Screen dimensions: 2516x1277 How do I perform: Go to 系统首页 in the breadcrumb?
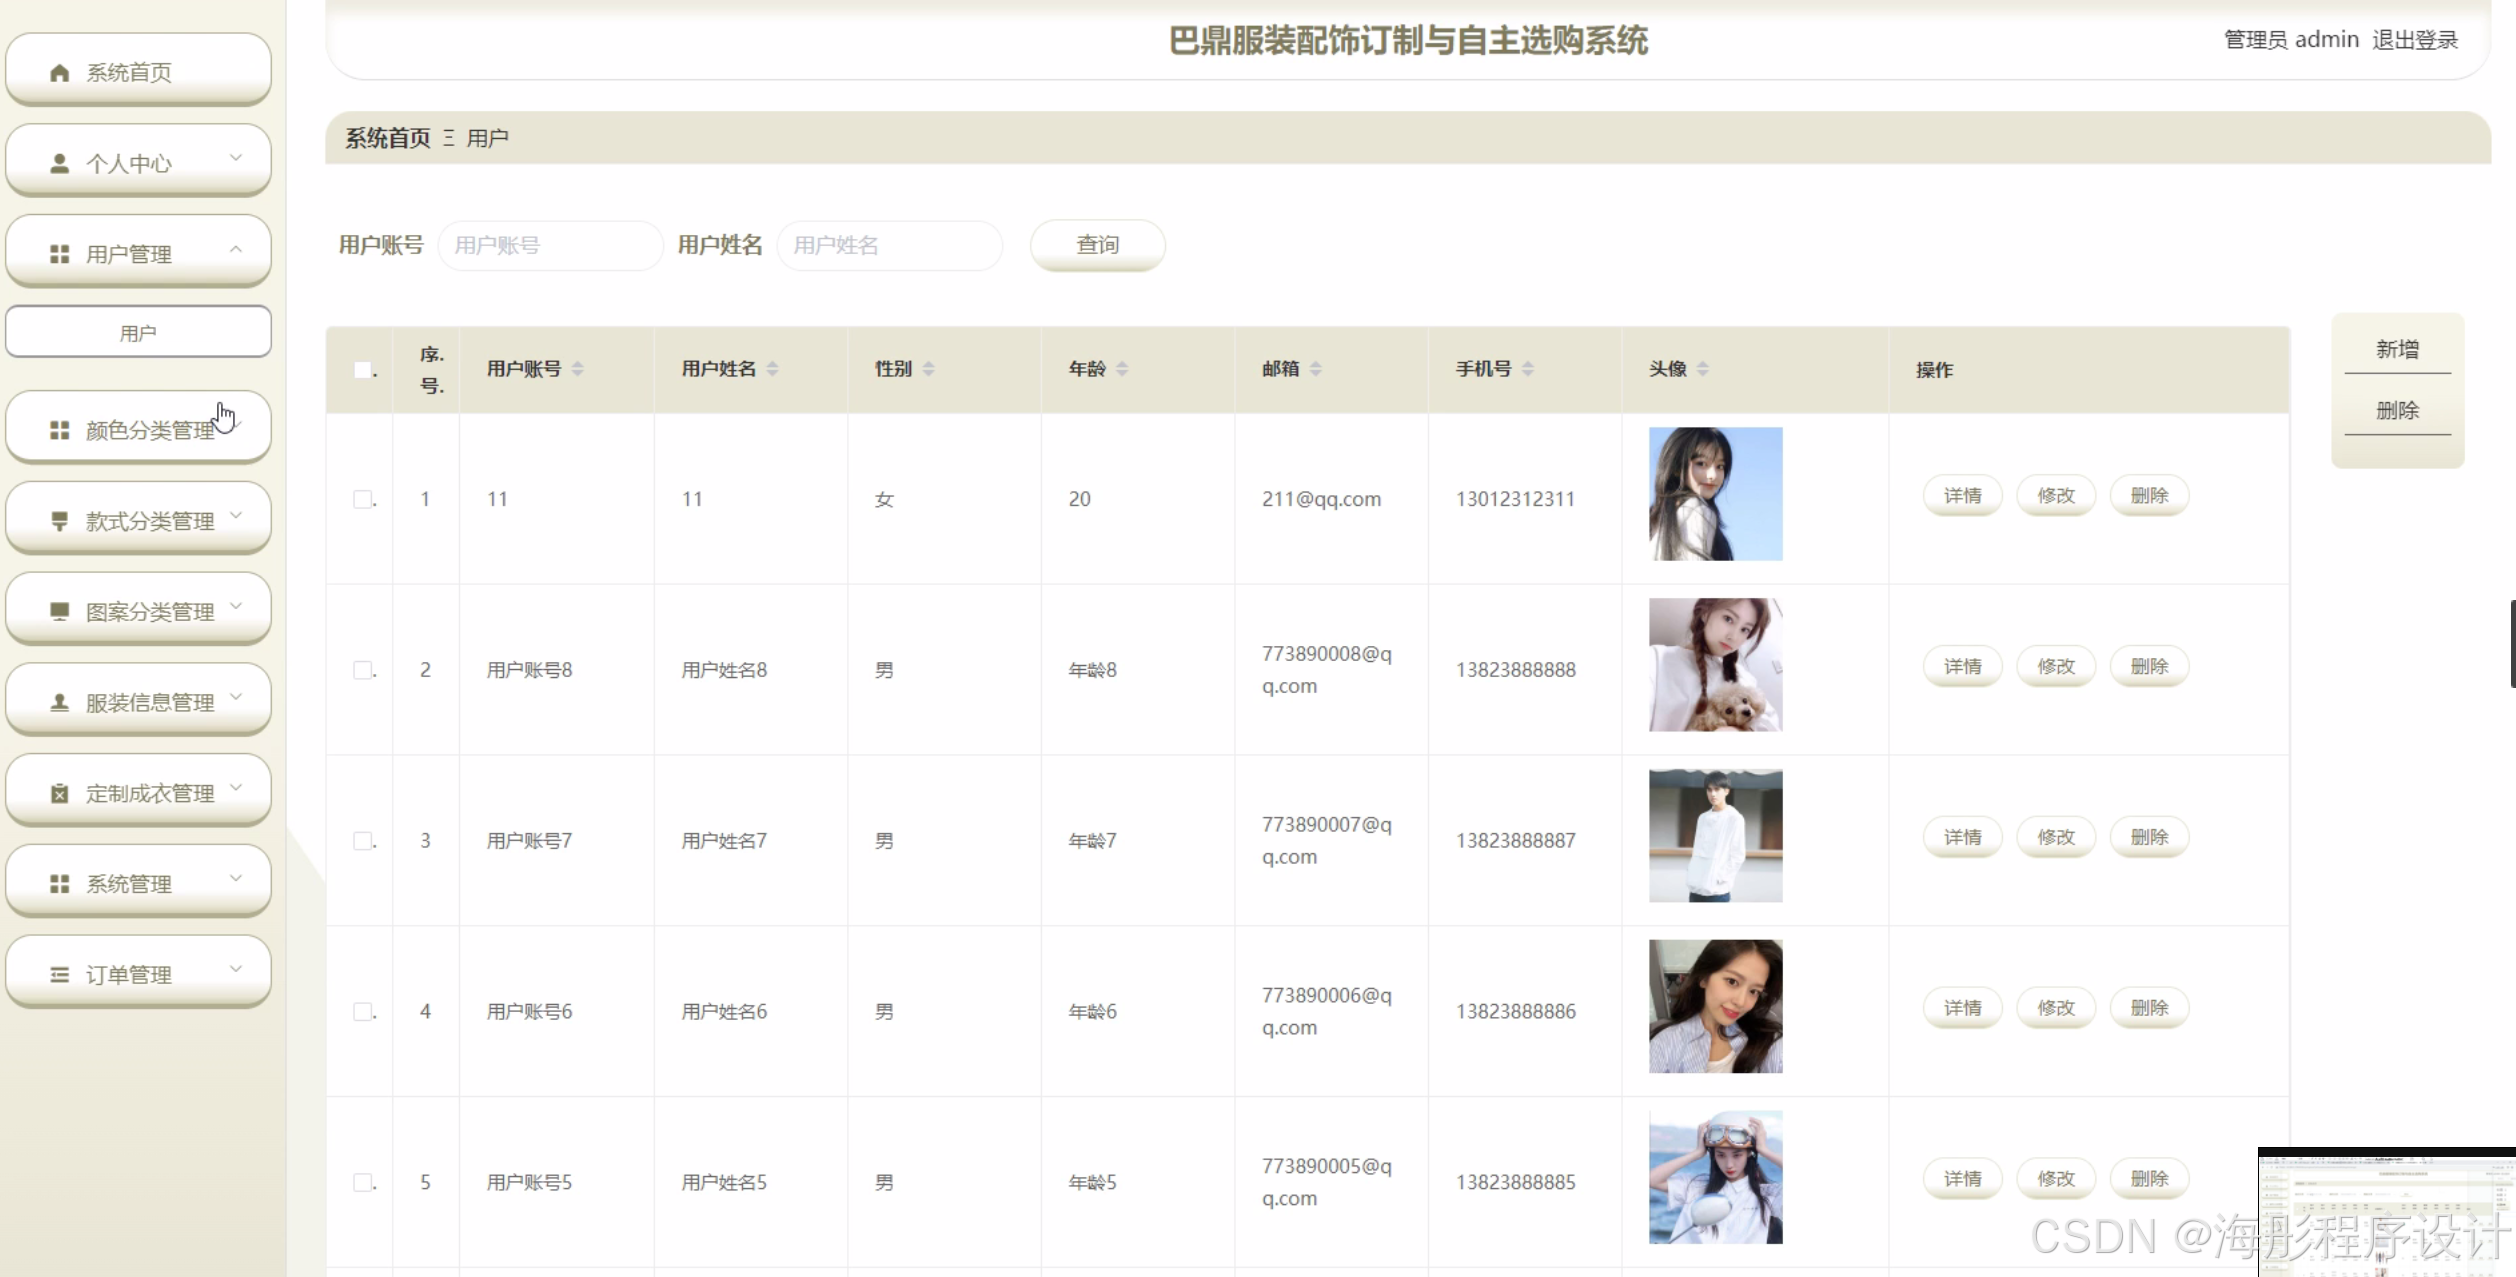tap(387, 138)
